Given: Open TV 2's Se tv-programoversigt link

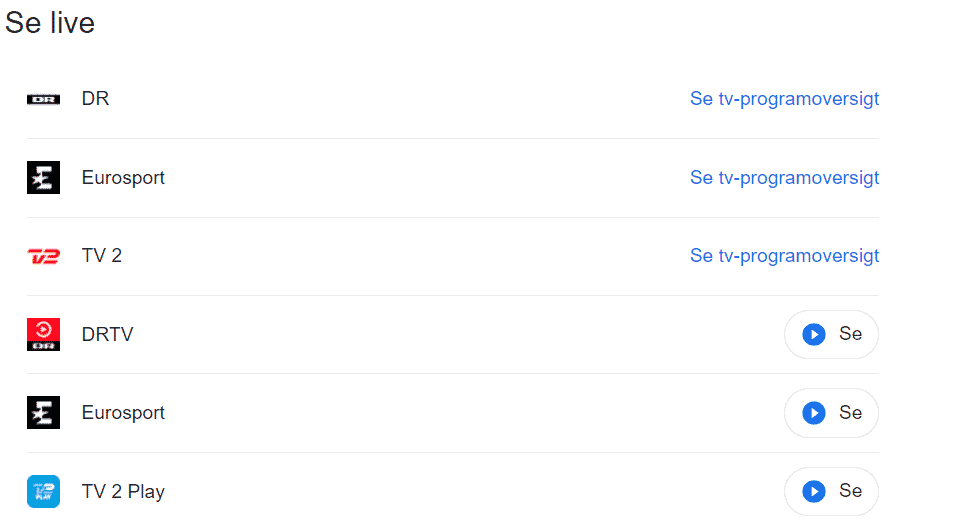Looking at the screenshot, I should (x=784, y=256).
